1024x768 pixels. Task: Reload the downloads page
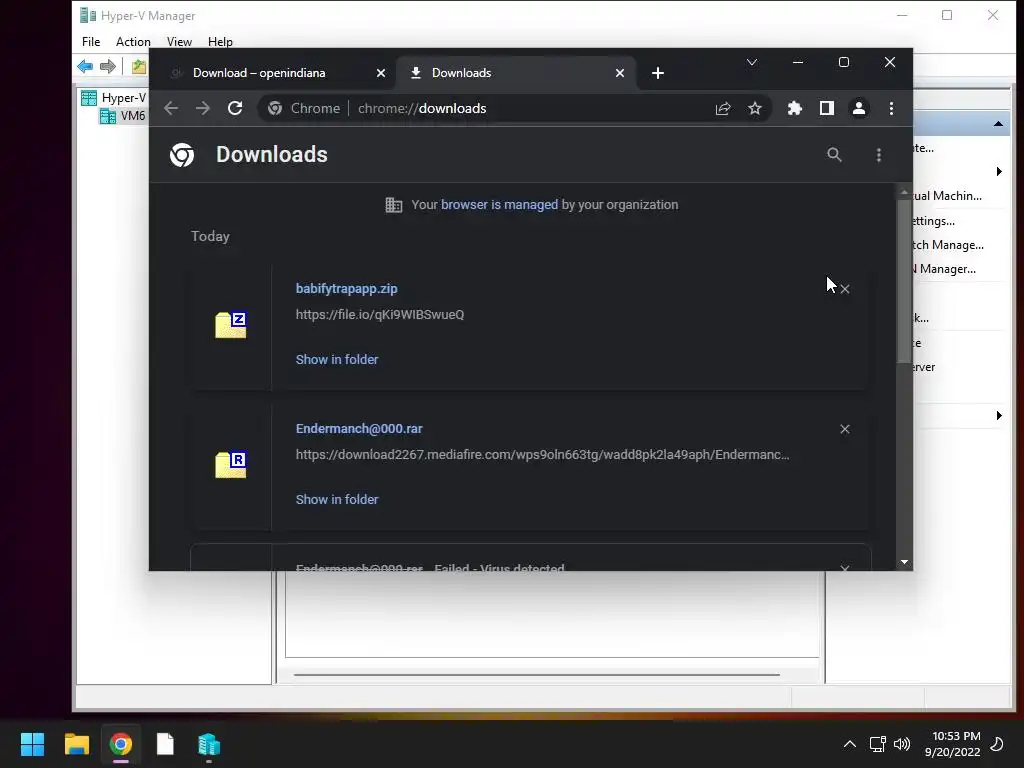pos(235,108)
